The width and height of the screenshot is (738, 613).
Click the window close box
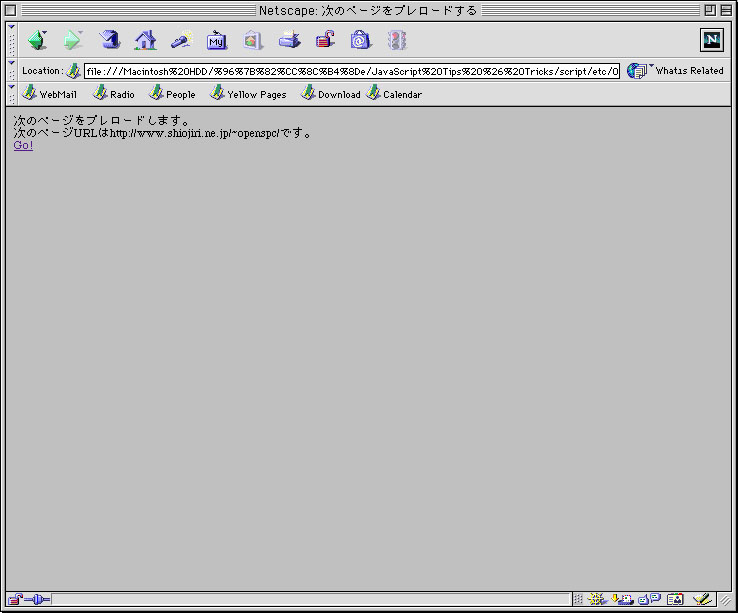pyautogui.click(x=10, y=10)
